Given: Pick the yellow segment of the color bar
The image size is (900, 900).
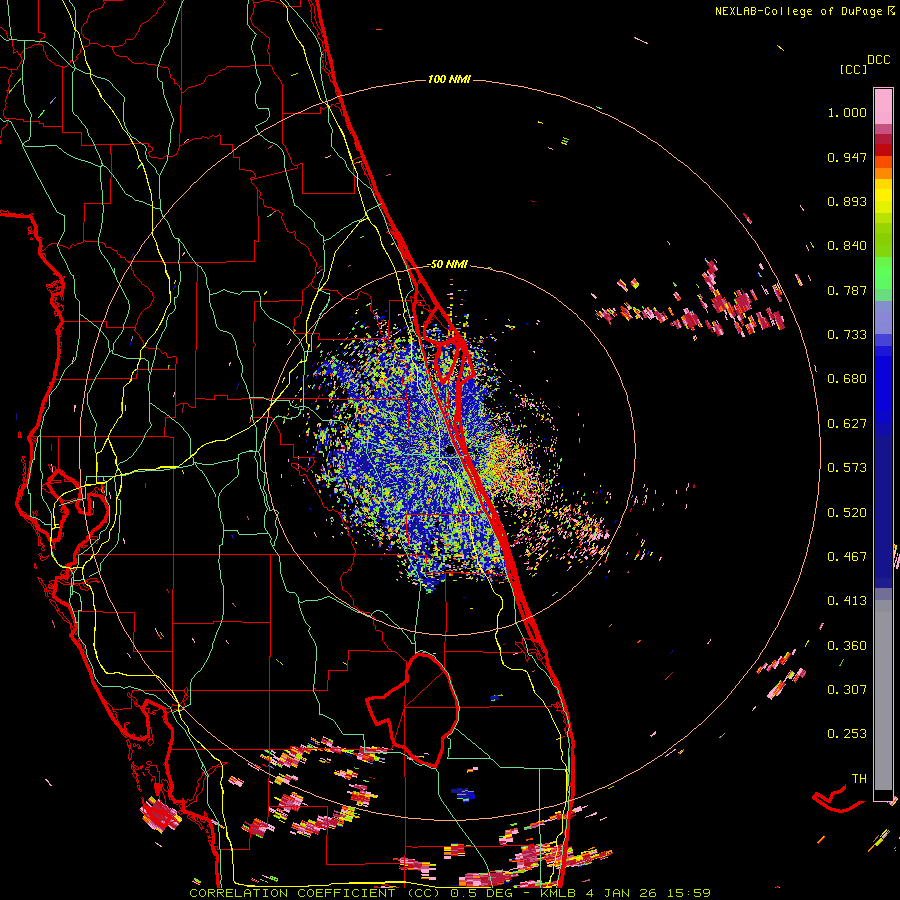Looking at the screenshot, I should [x=883, y=196].
